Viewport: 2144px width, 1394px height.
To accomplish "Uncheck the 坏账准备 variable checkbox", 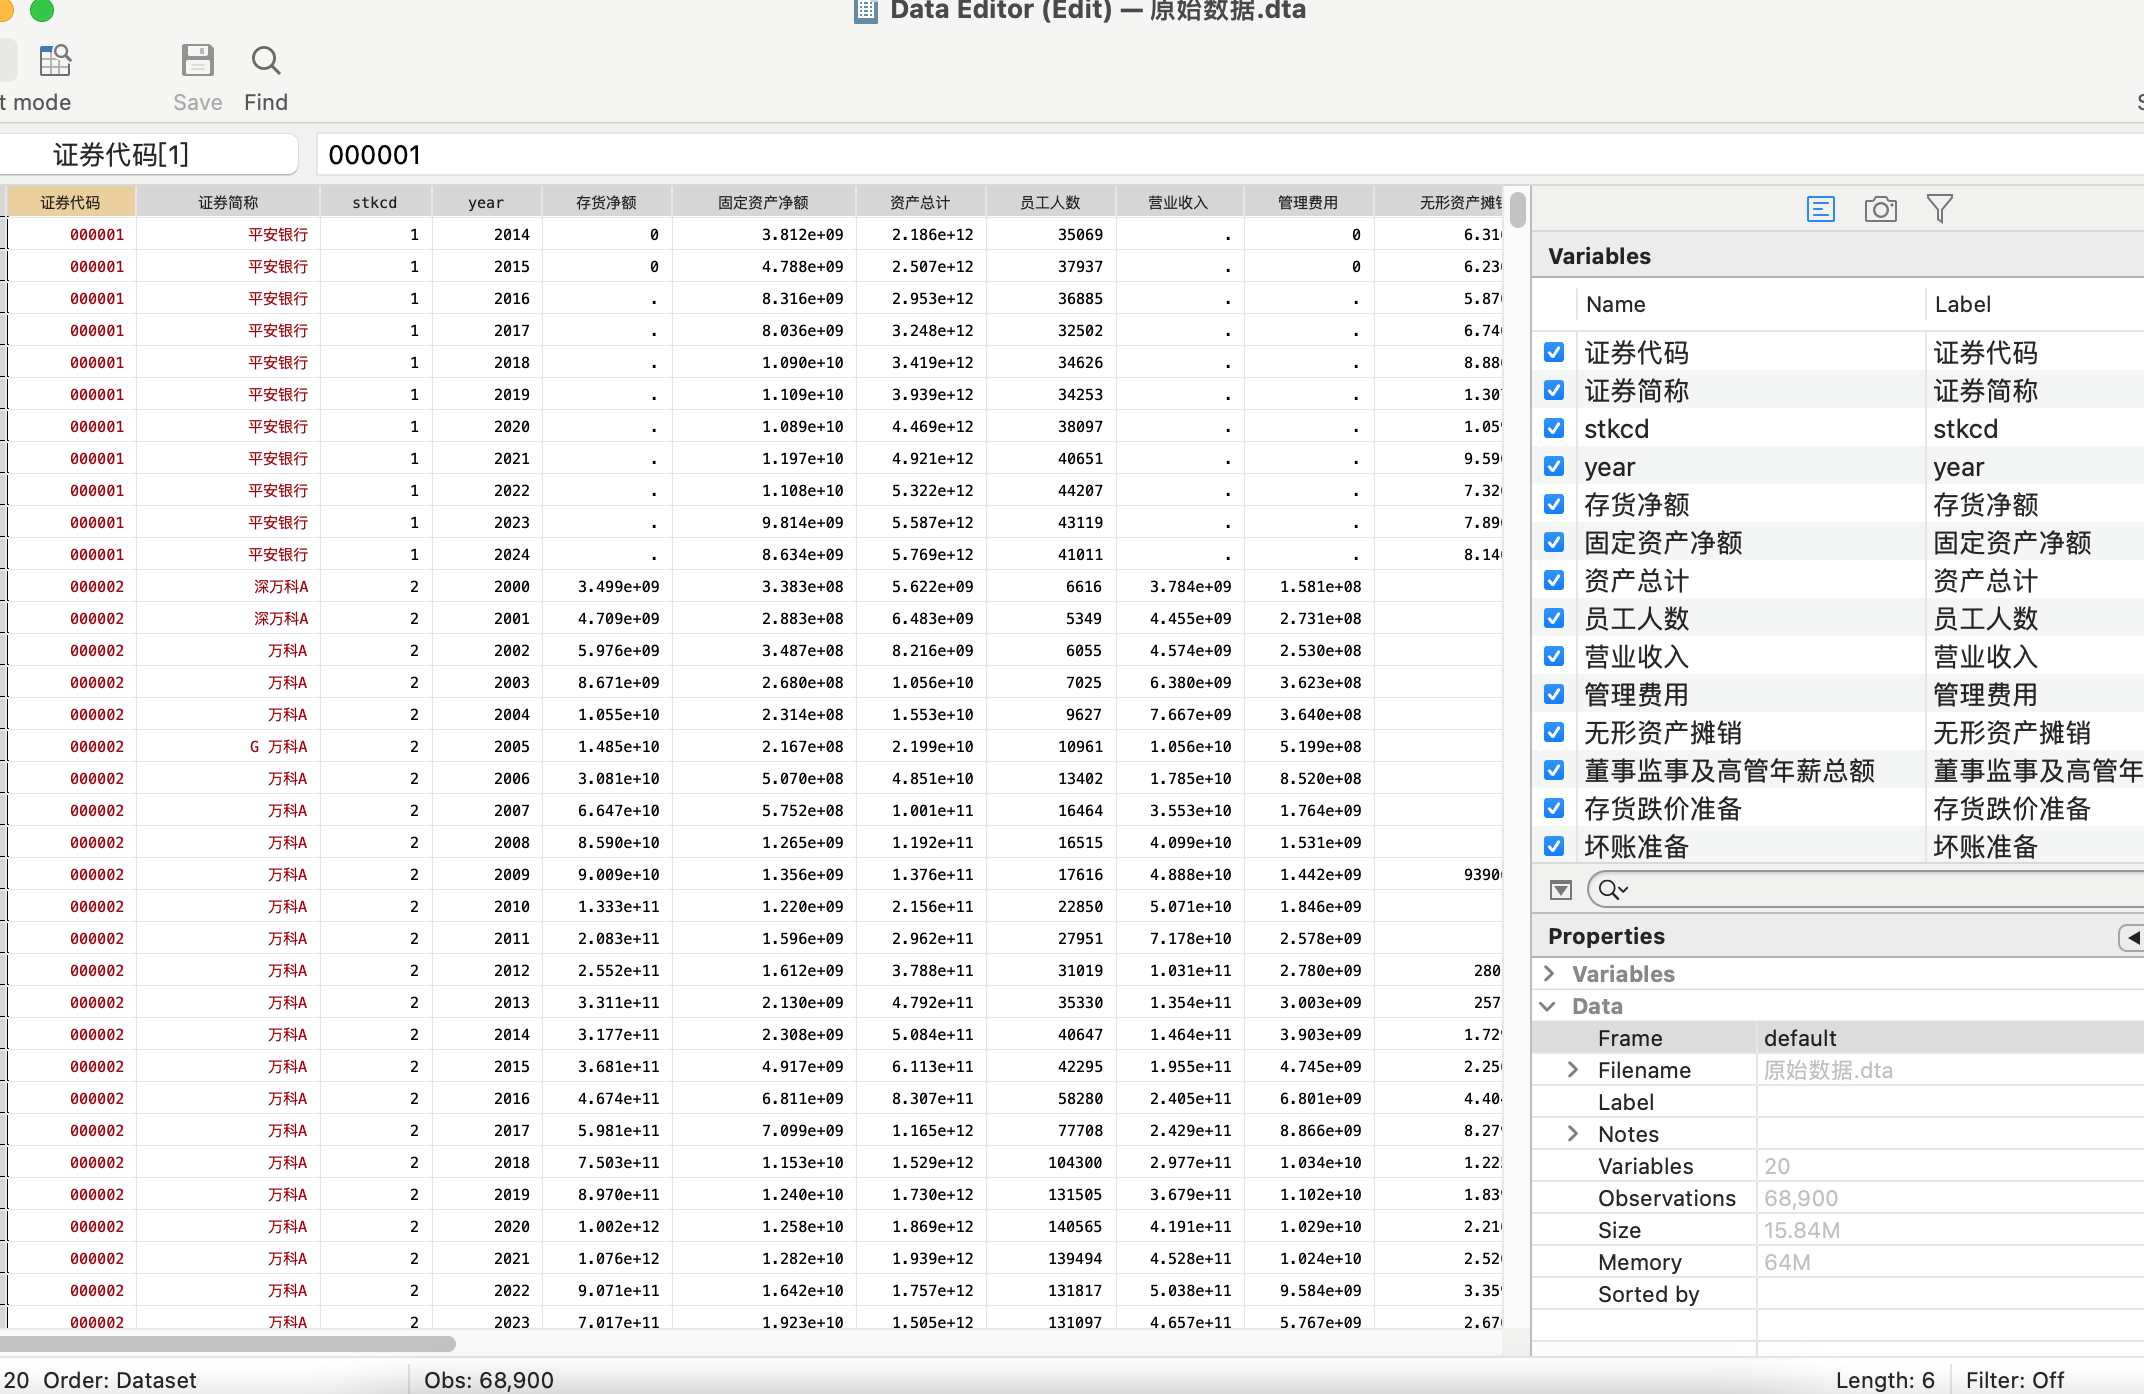I will click(x=1554, y=847).
